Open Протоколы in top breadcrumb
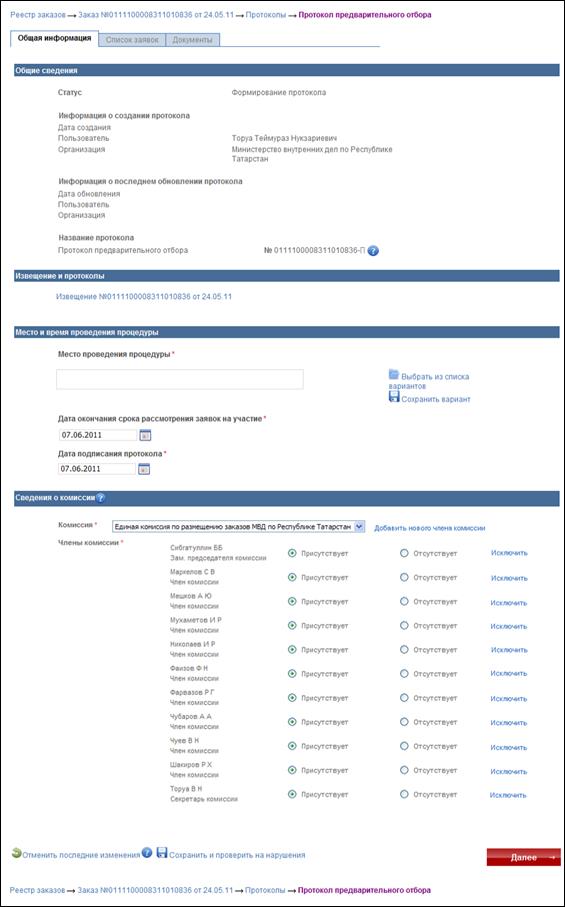The image size is (565, 907). coord(265,15)
